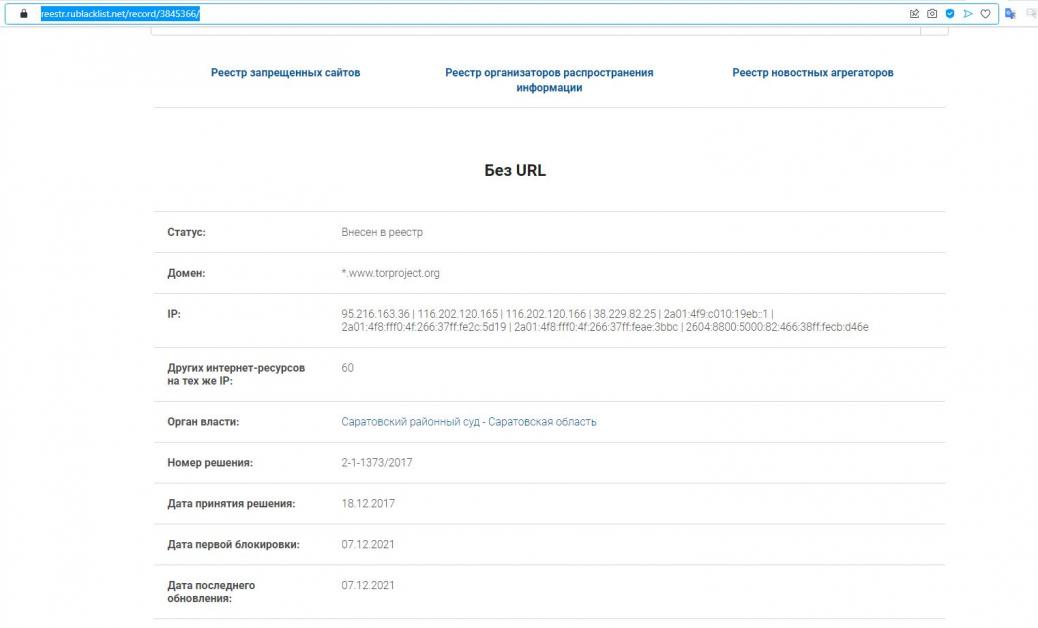The height and width of the screenshot is (628, 1038).
Task: Open the blue privacy shield icon
Action: click(950, 13)
